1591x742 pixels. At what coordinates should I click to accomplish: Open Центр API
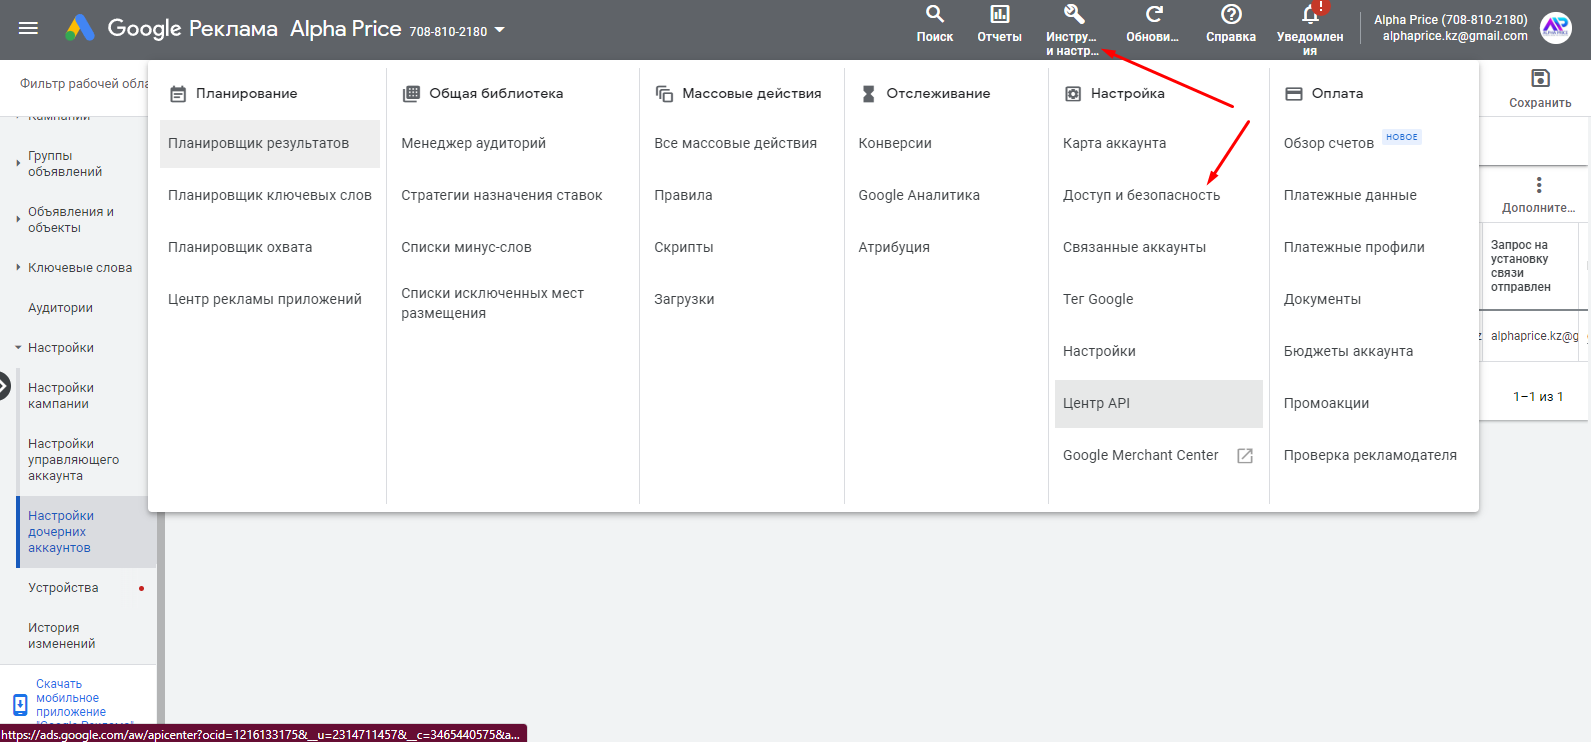(x=1158, y=404)
